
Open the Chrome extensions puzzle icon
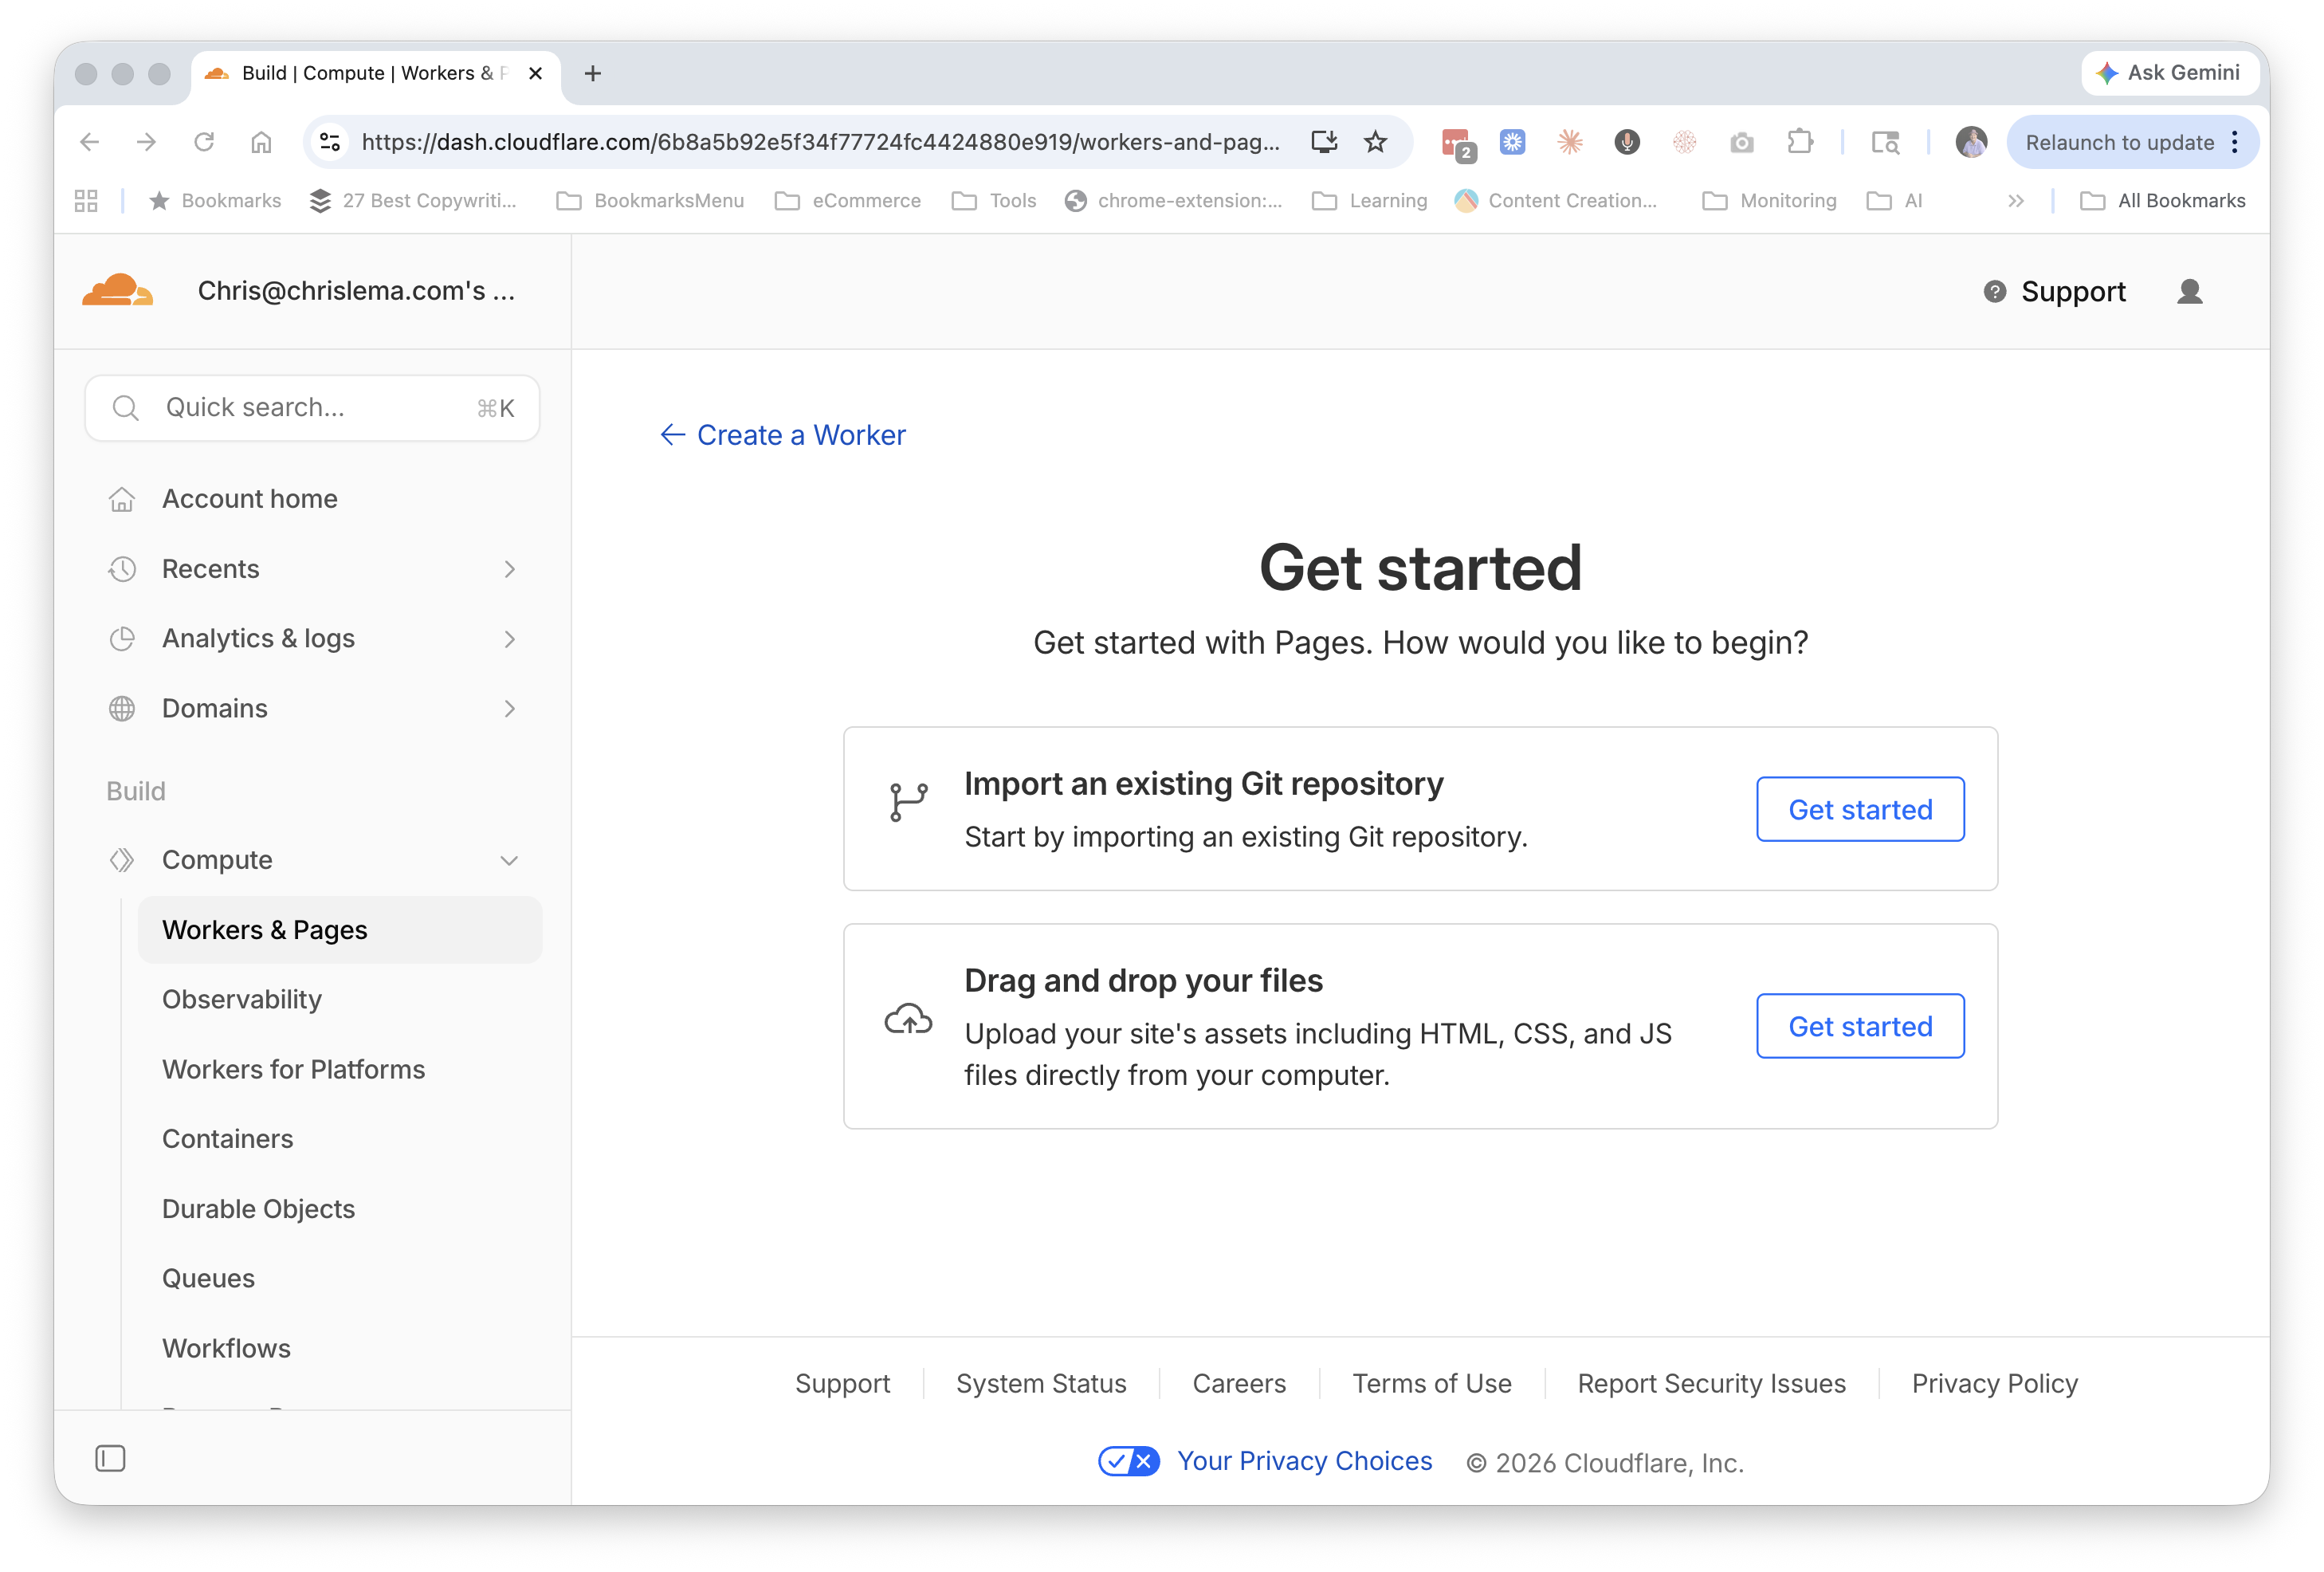tap(1800, 142)
